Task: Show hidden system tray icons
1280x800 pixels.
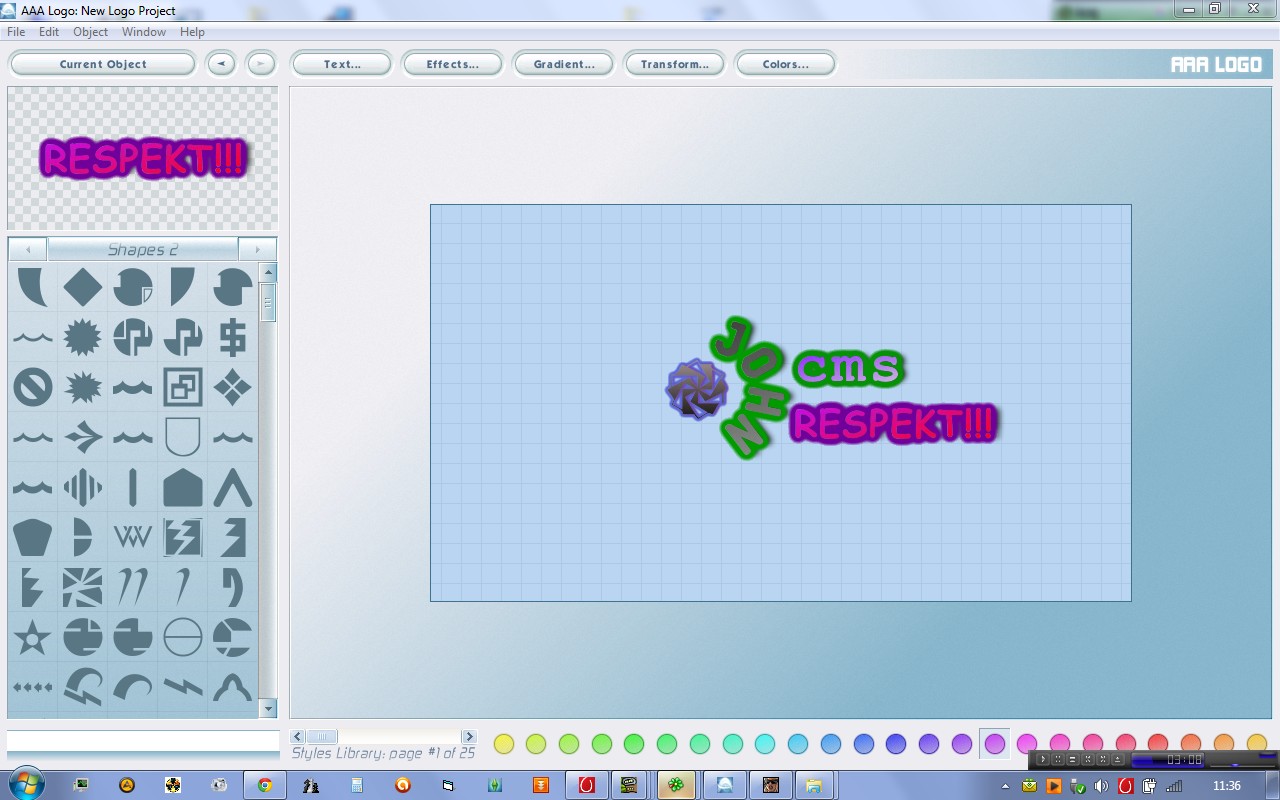Action: [x=1006, y=786]
